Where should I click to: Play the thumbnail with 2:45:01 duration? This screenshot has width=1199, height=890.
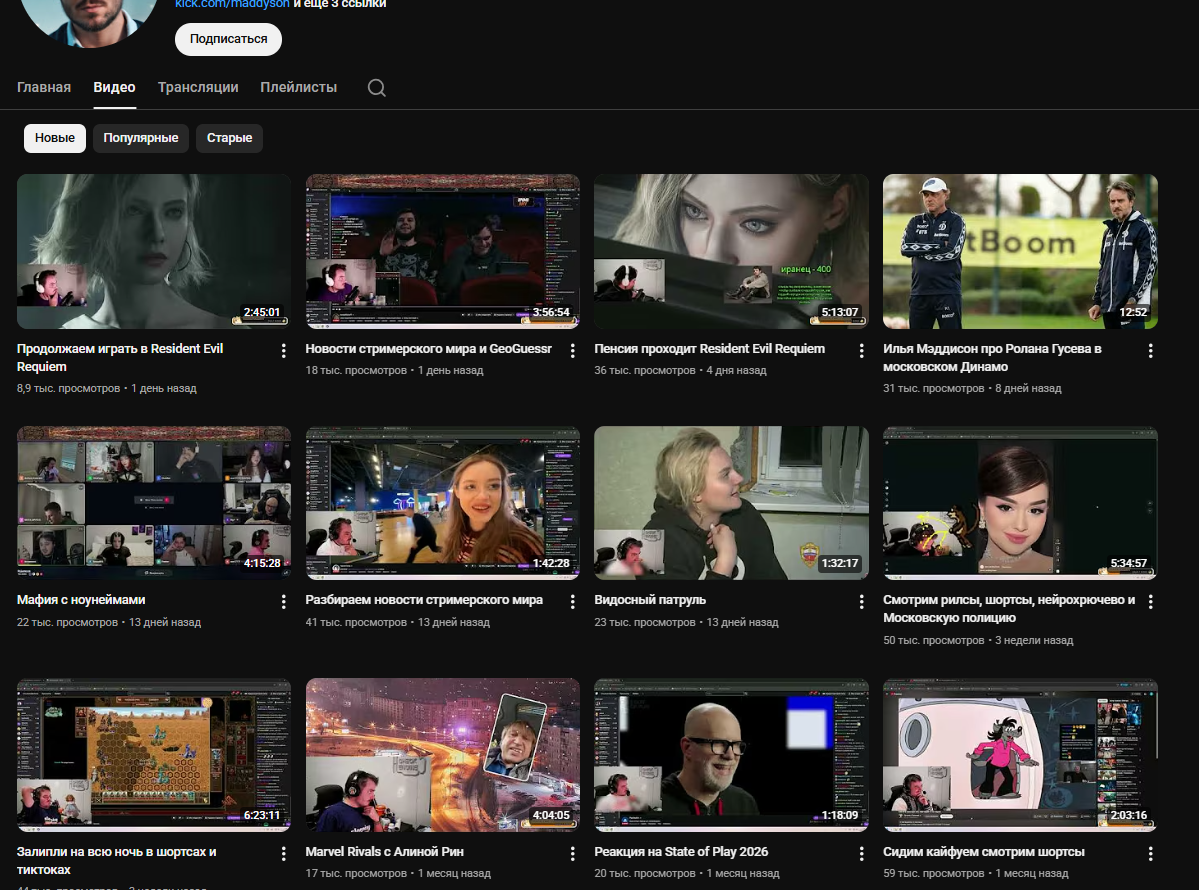tap(154, 252)
